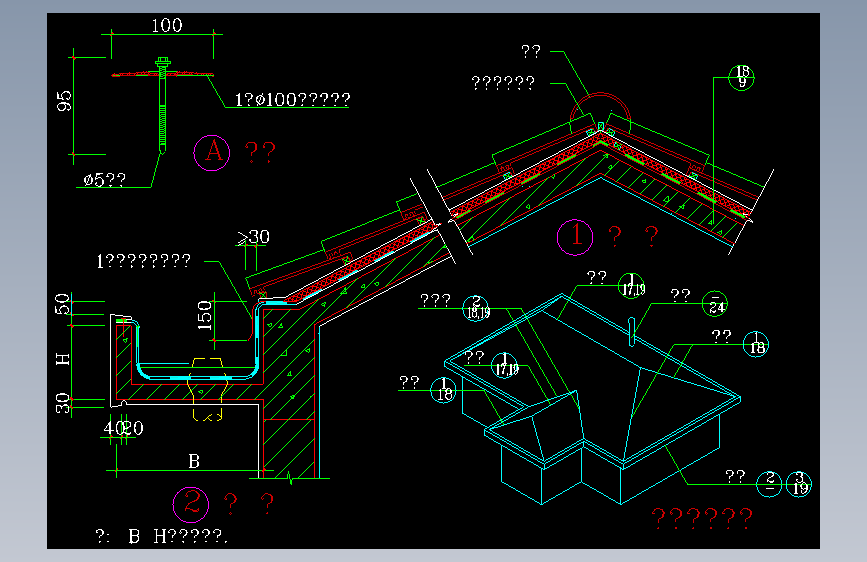Click the H height dimension label

63,360
